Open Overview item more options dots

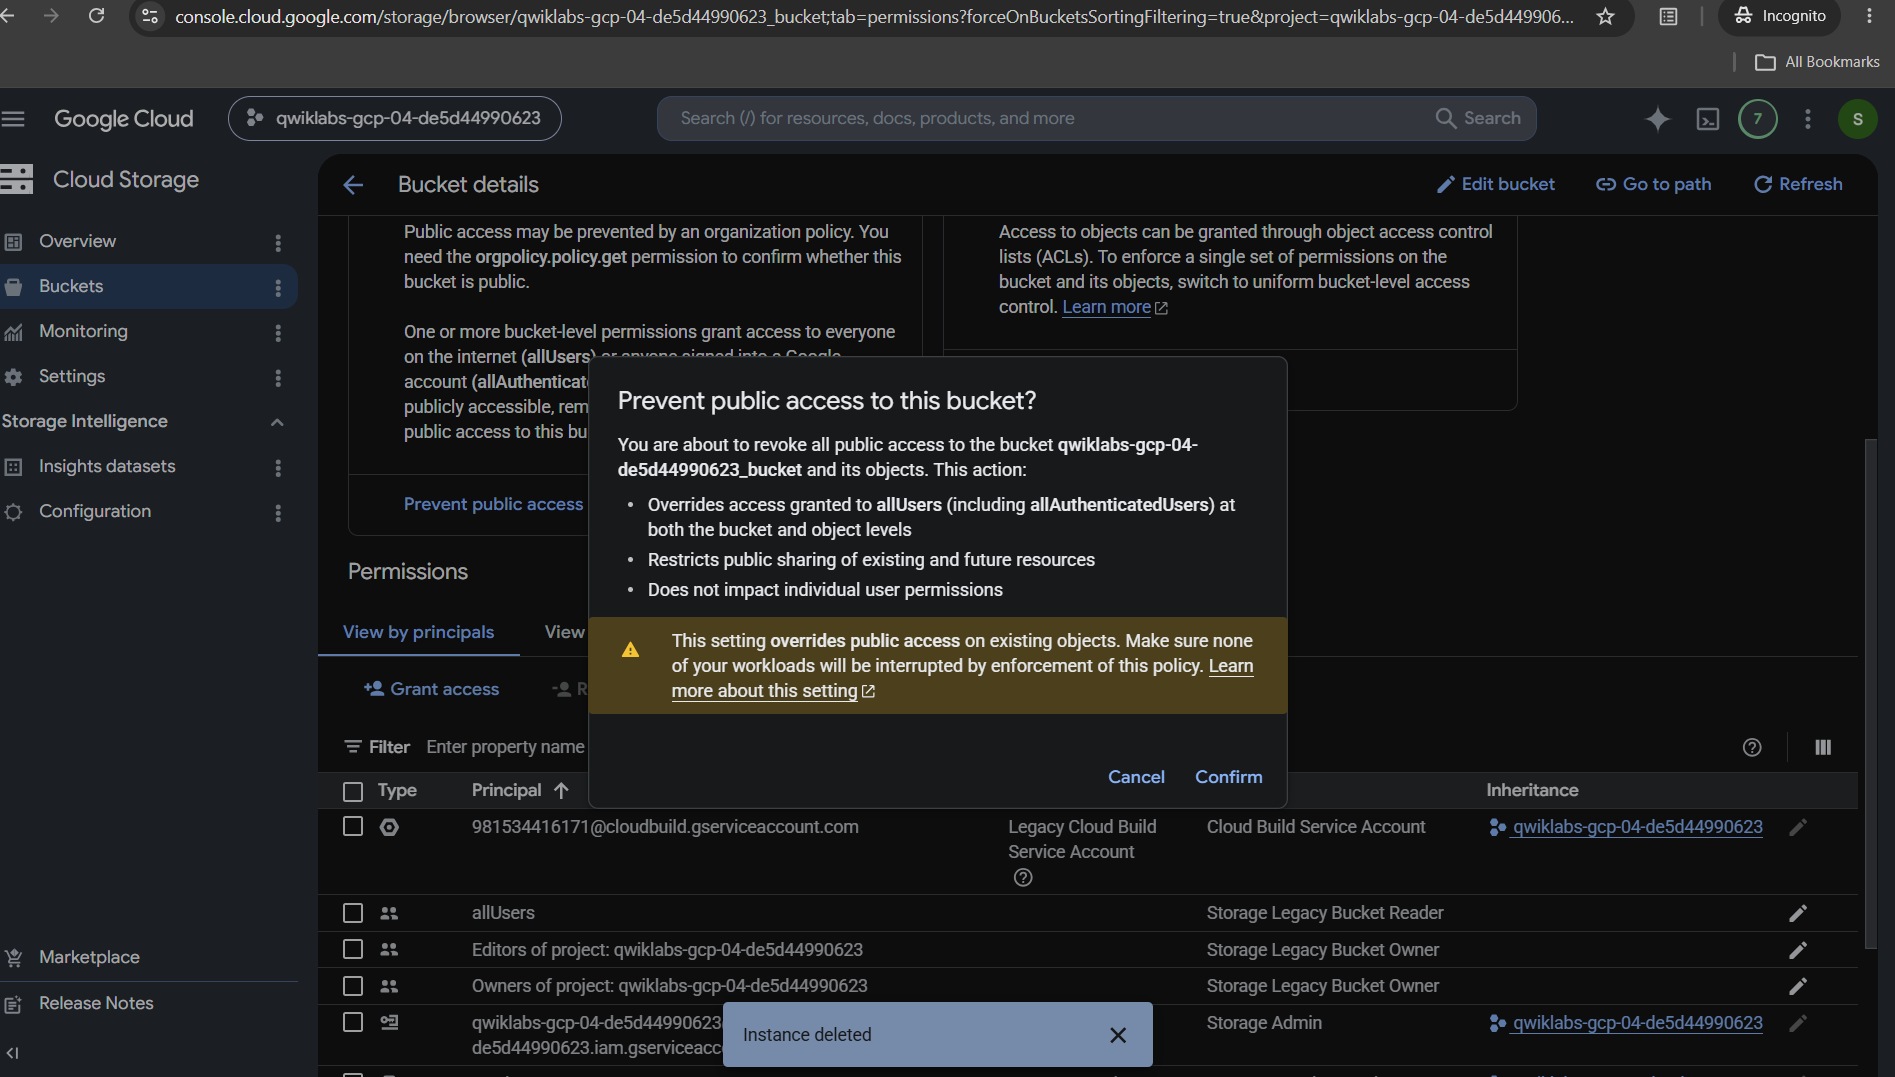tap(278, 242)
